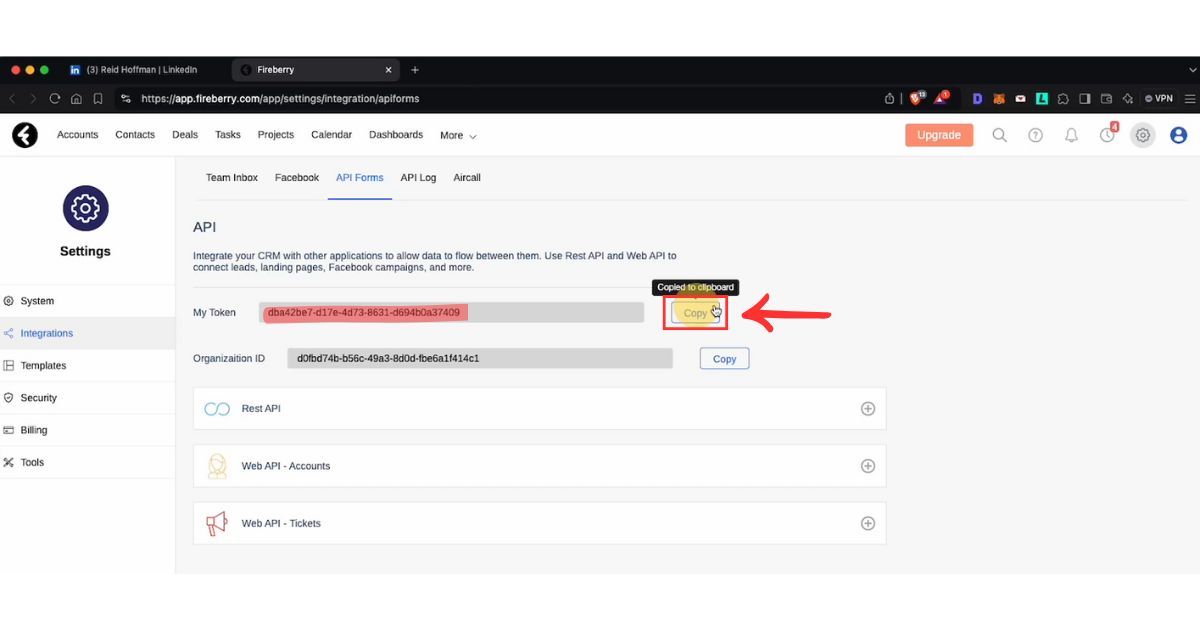Open the settings gear in header
Image resolution: width=1200 pixels, height=630 pixels.
[x=1143, y=135]
